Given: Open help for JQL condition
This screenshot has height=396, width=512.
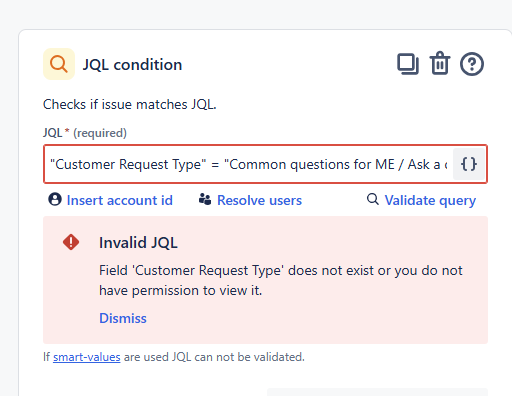Looking at the screenshot, I should 472,64.
